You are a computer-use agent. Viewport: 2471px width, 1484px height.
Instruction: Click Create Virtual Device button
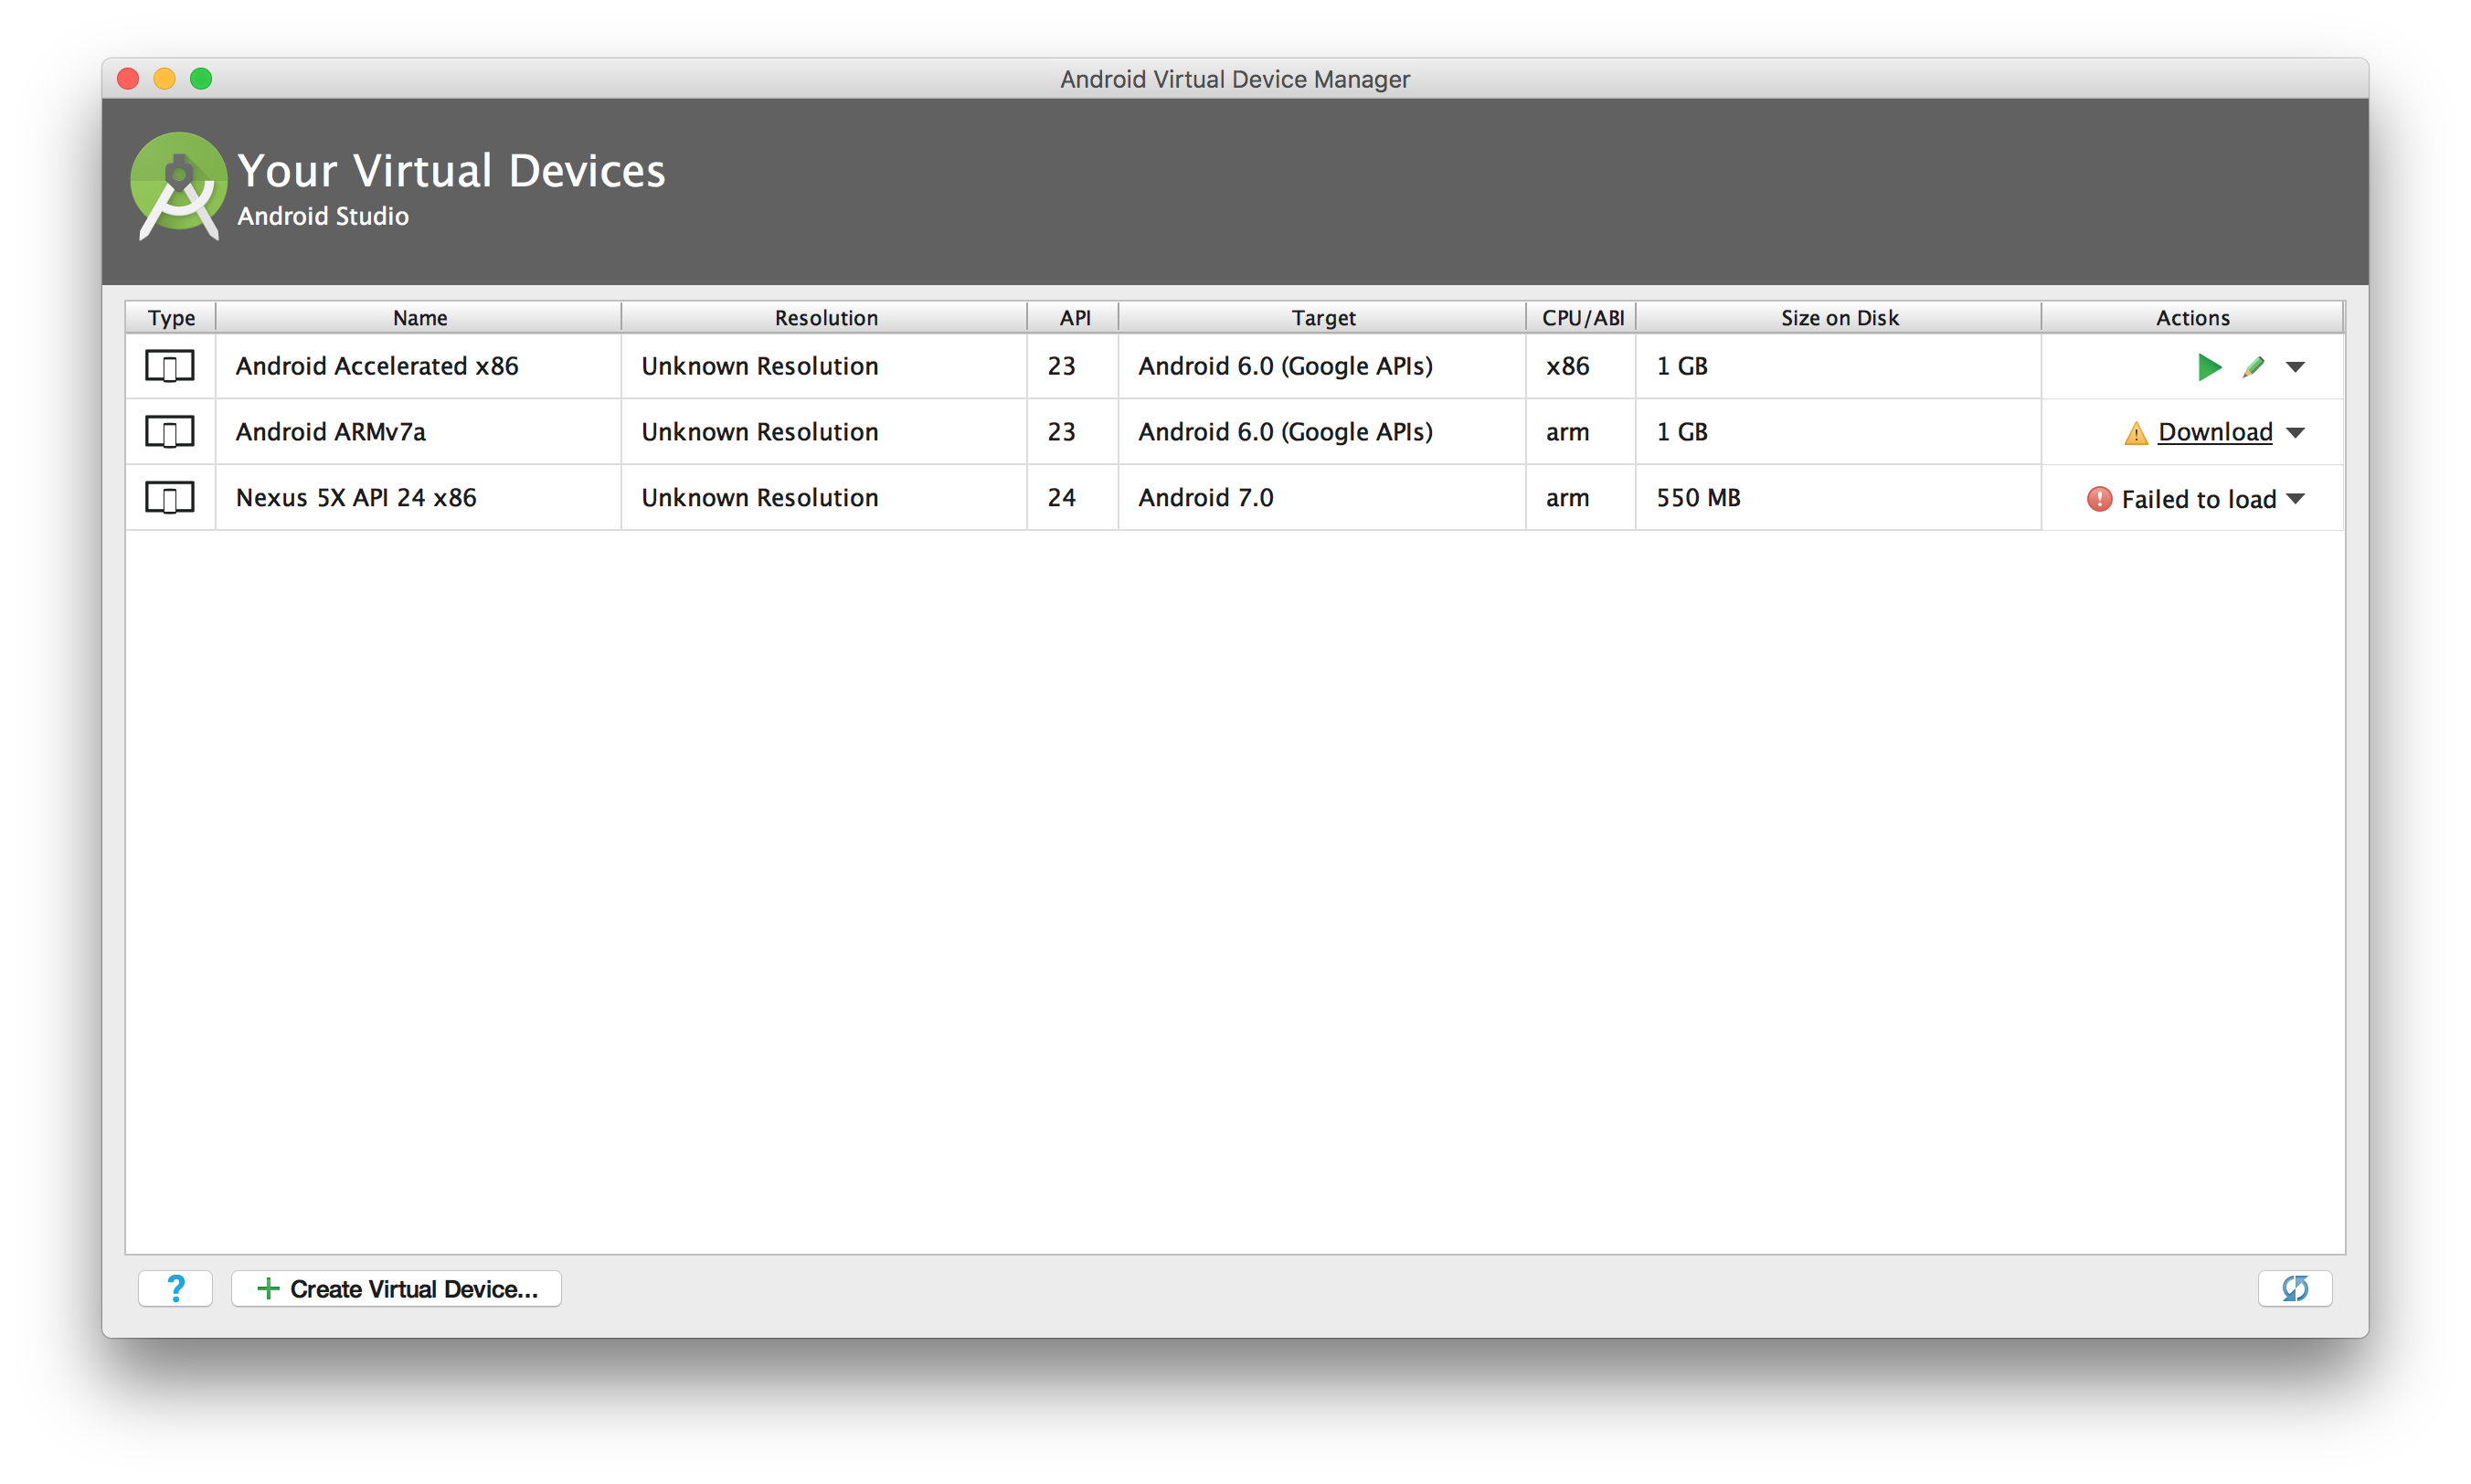coord(396,1288)
